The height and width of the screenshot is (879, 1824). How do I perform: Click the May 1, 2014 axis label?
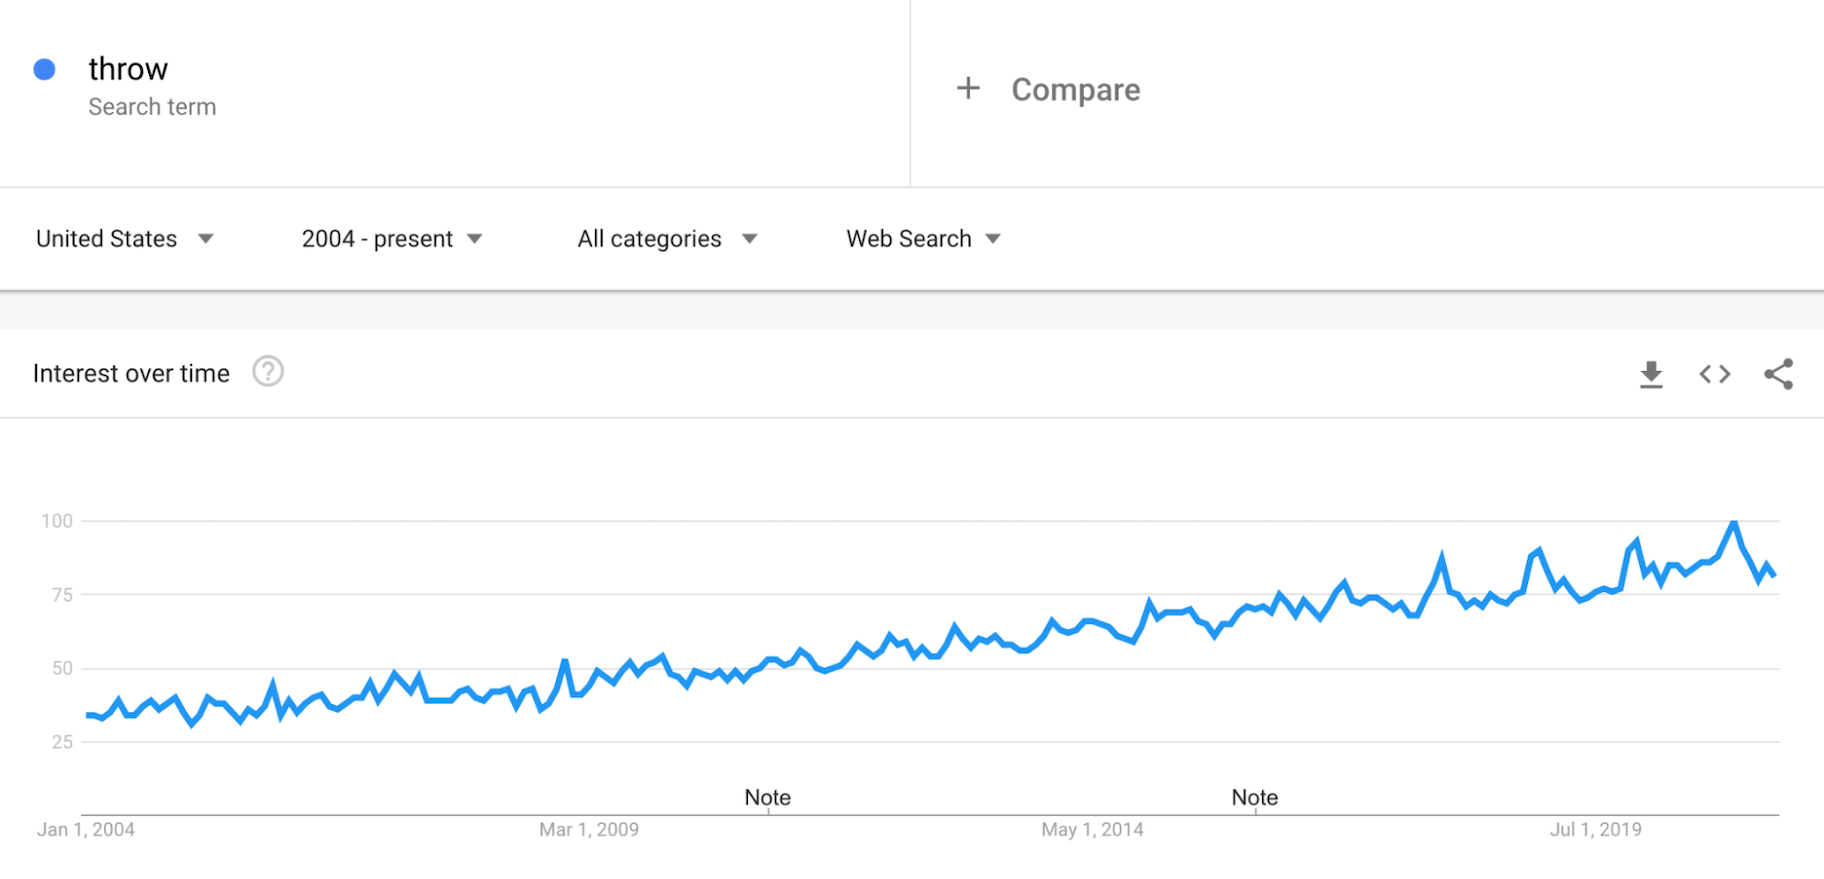coord(1092,830)
